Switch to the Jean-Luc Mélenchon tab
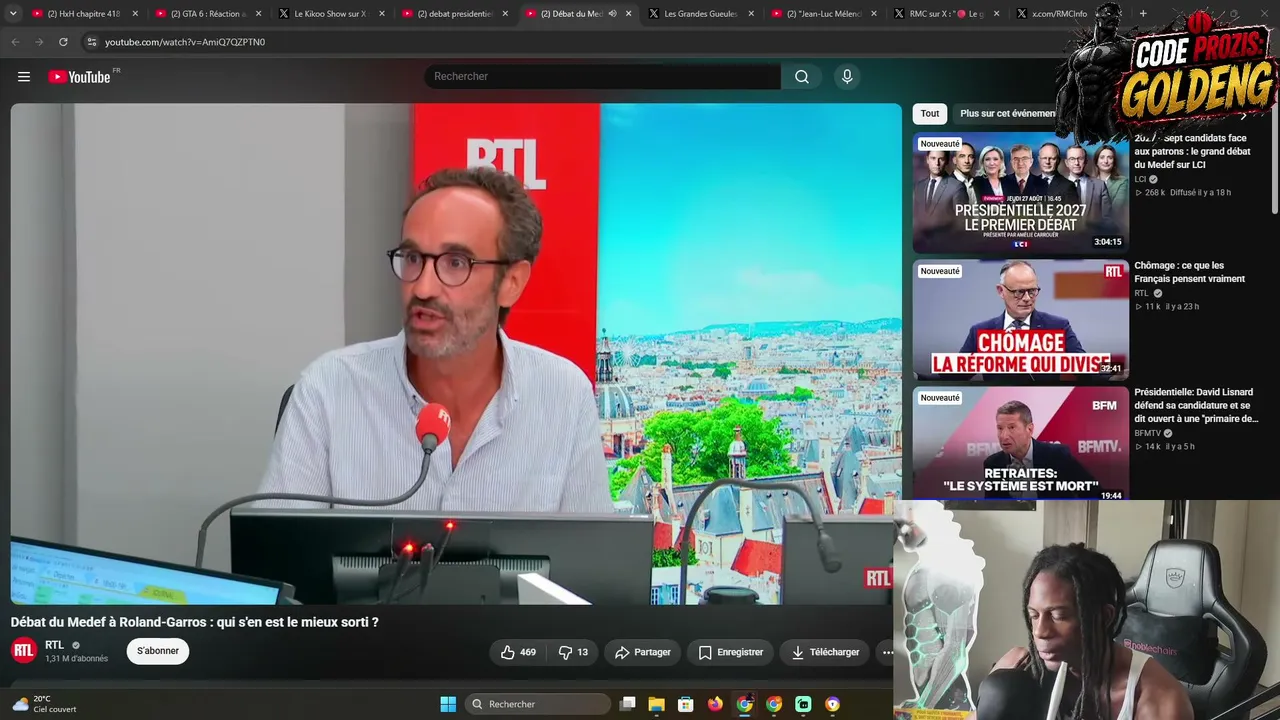 [x=824, y=14]
